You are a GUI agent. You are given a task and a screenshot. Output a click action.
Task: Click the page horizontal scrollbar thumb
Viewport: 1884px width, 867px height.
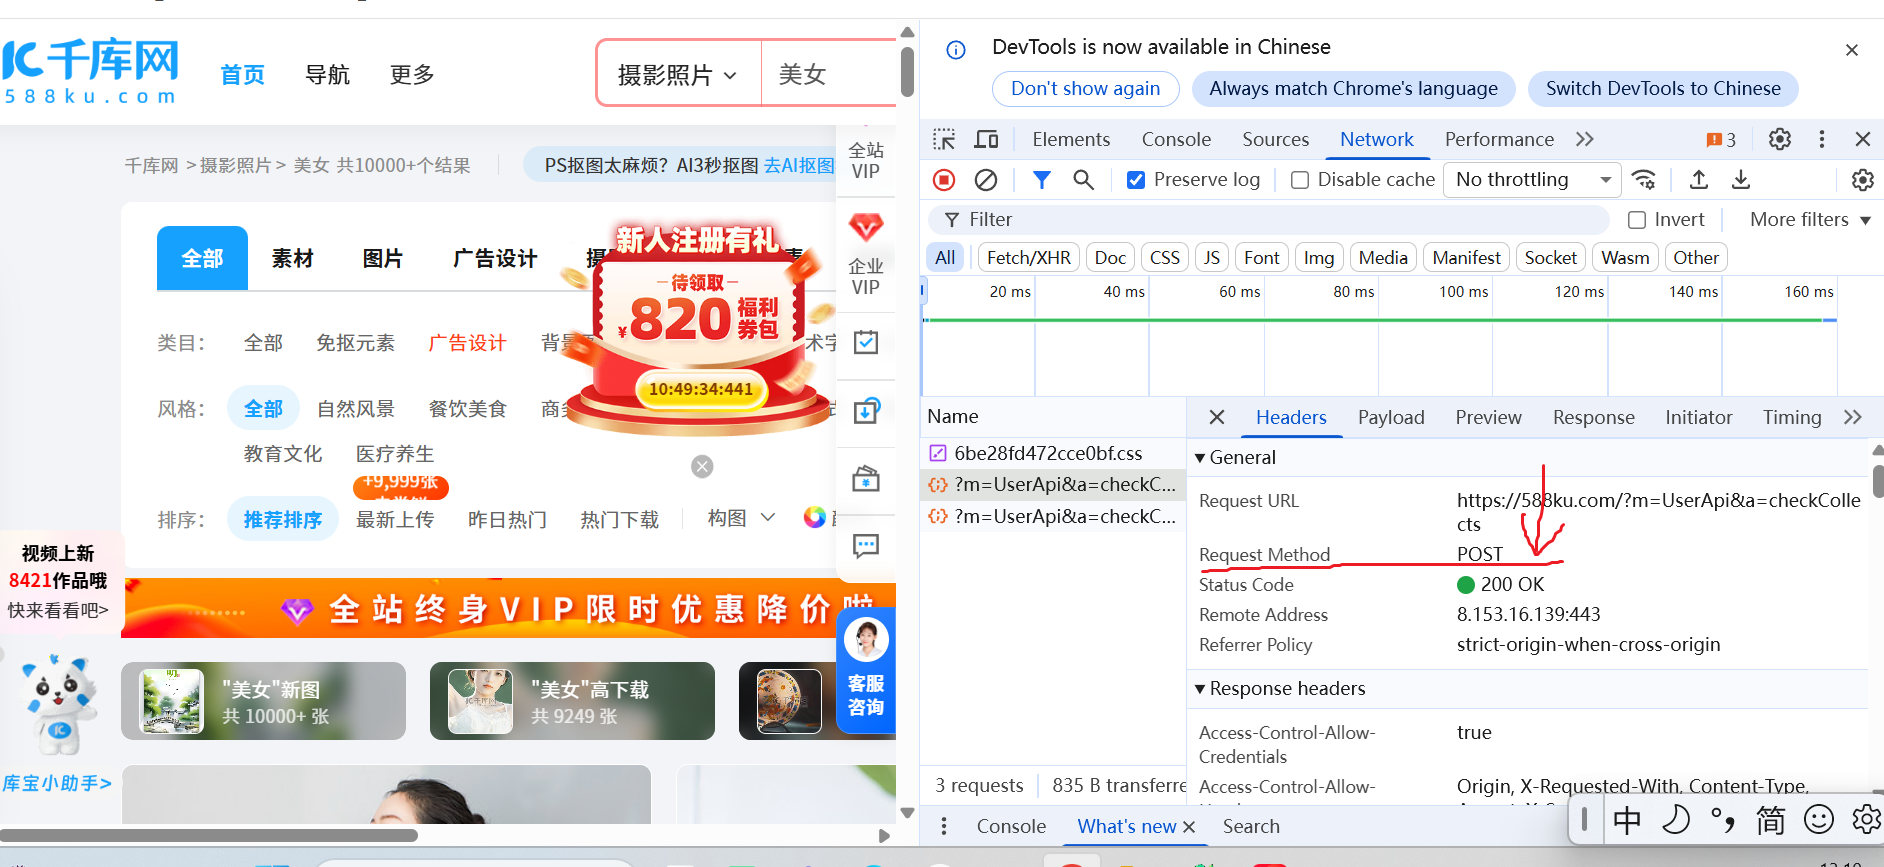209,835
